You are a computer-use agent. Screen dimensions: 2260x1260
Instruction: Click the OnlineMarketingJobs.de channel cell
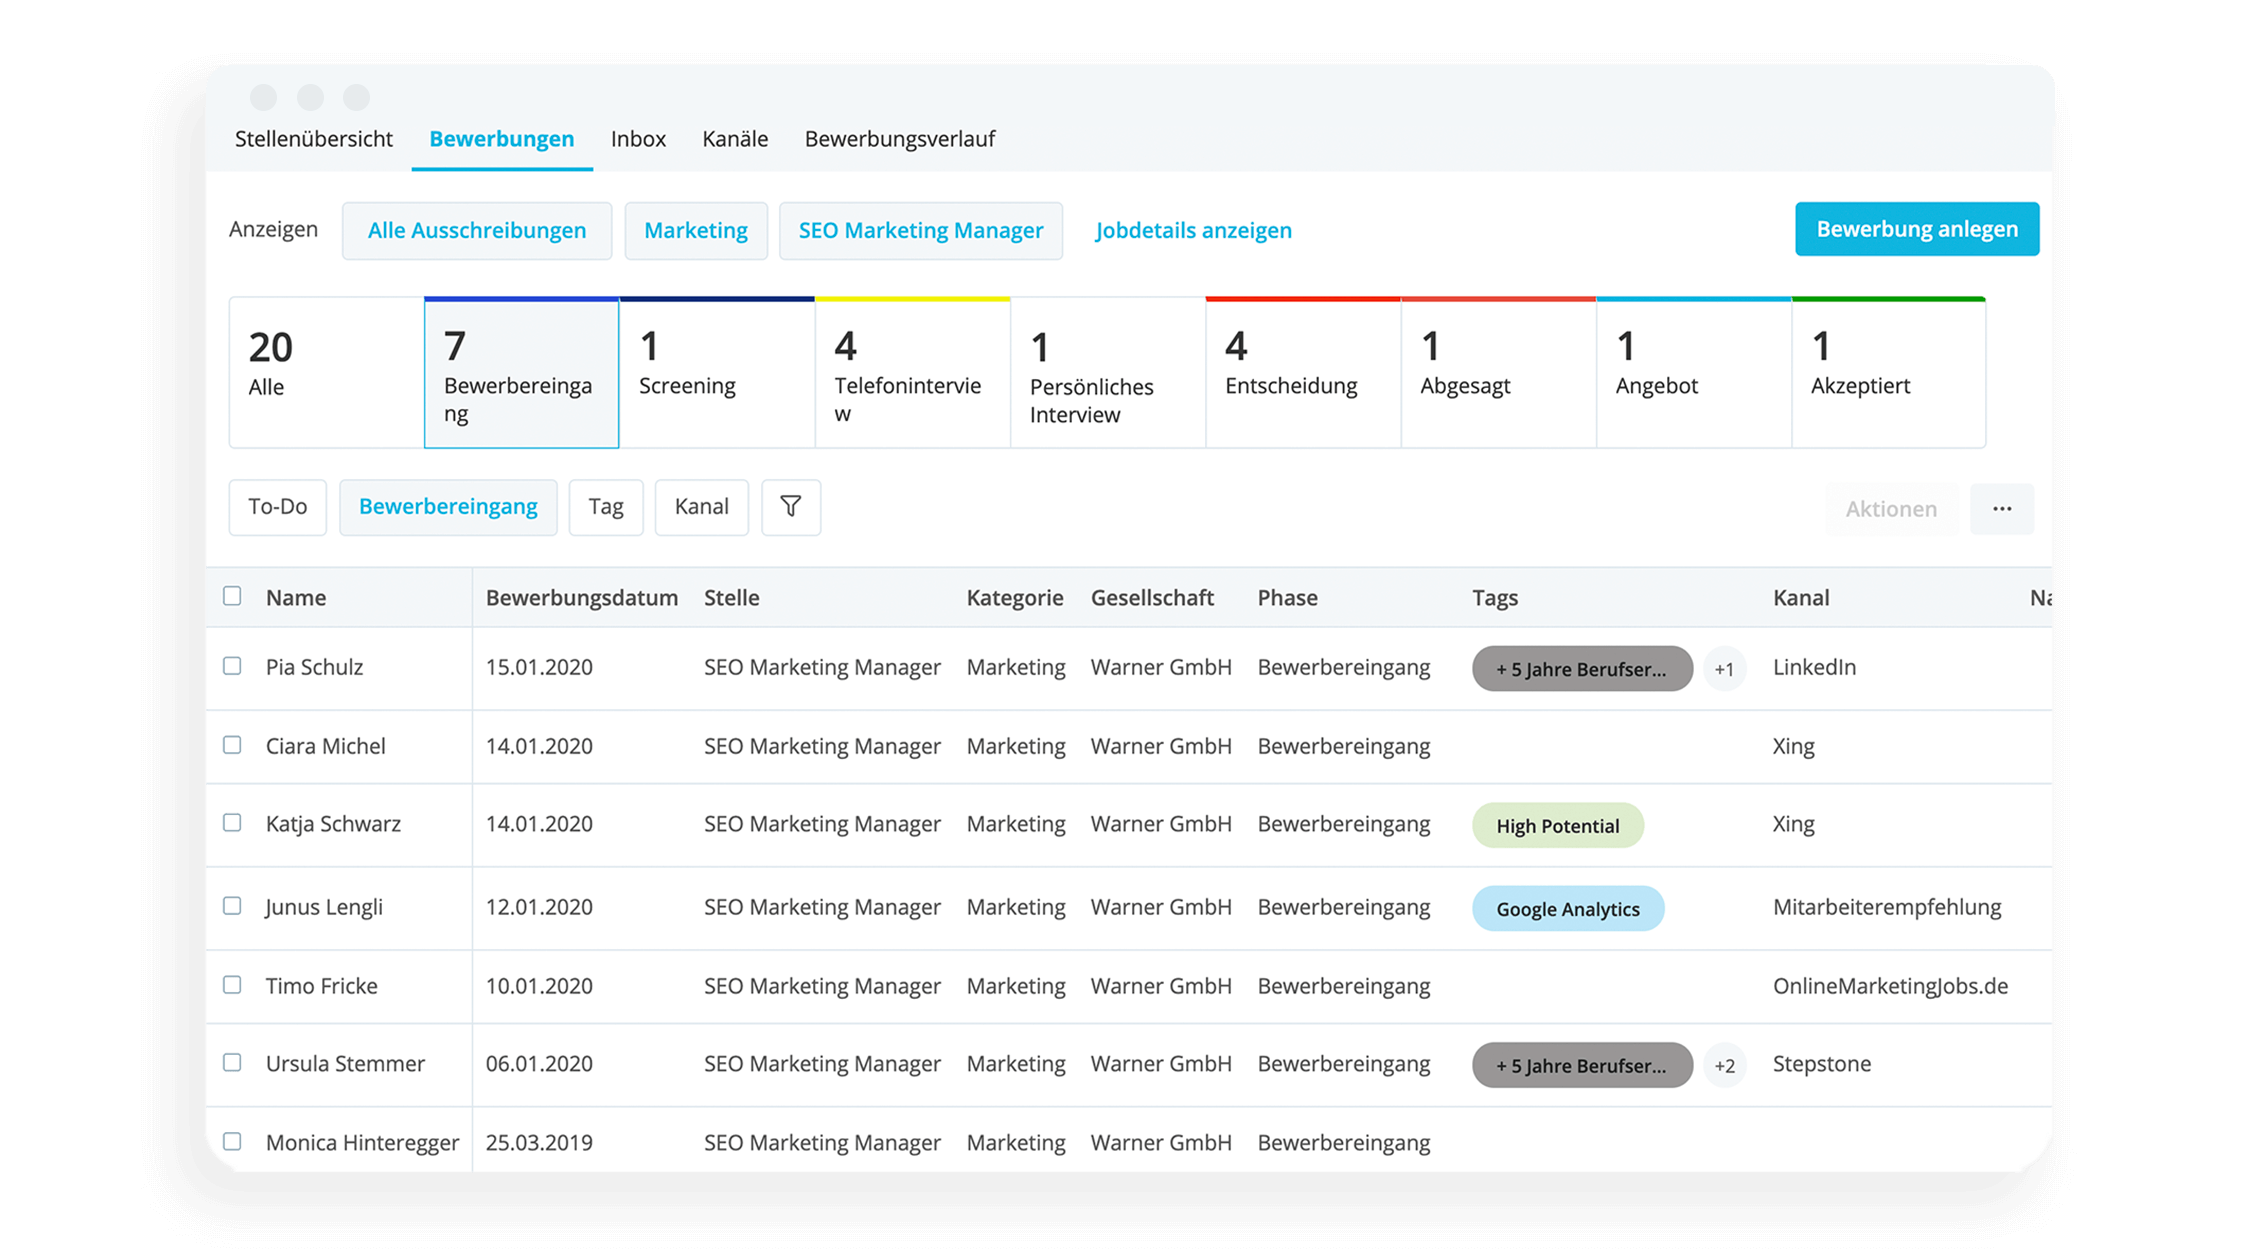point(1890,986)
